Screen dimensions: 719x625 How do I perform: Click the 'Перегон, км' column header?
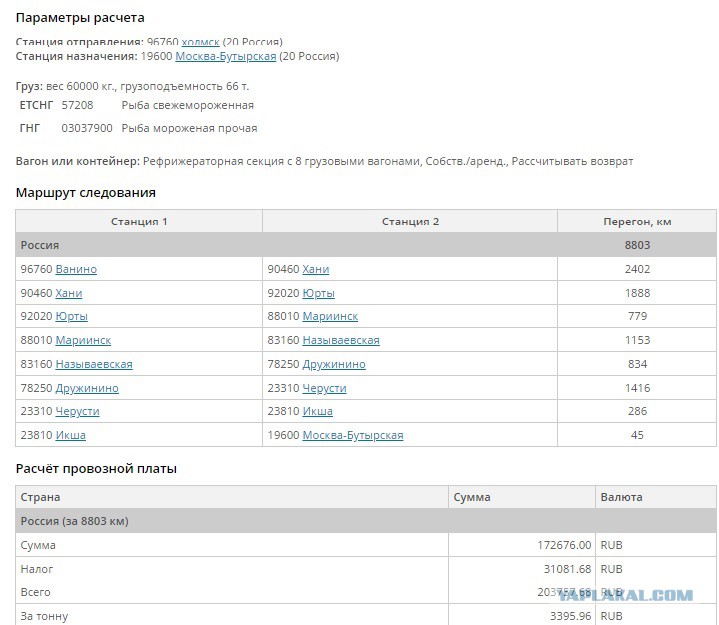637,221
